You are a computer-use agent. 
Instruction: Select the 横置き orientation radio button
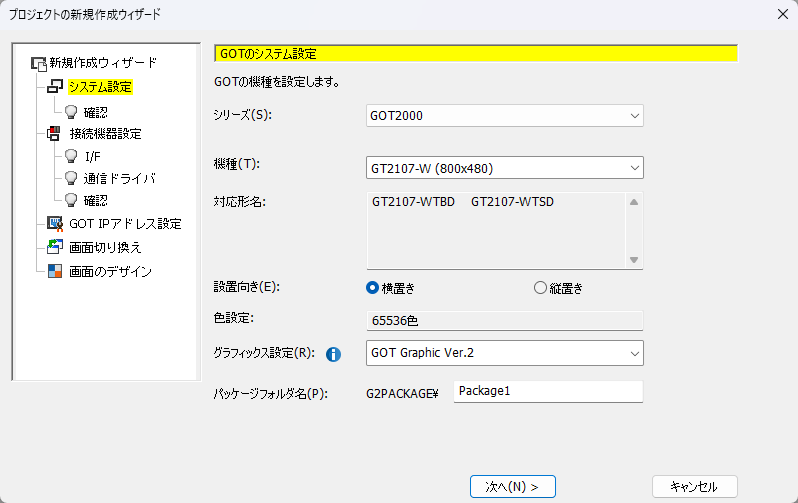coord(373,288)
